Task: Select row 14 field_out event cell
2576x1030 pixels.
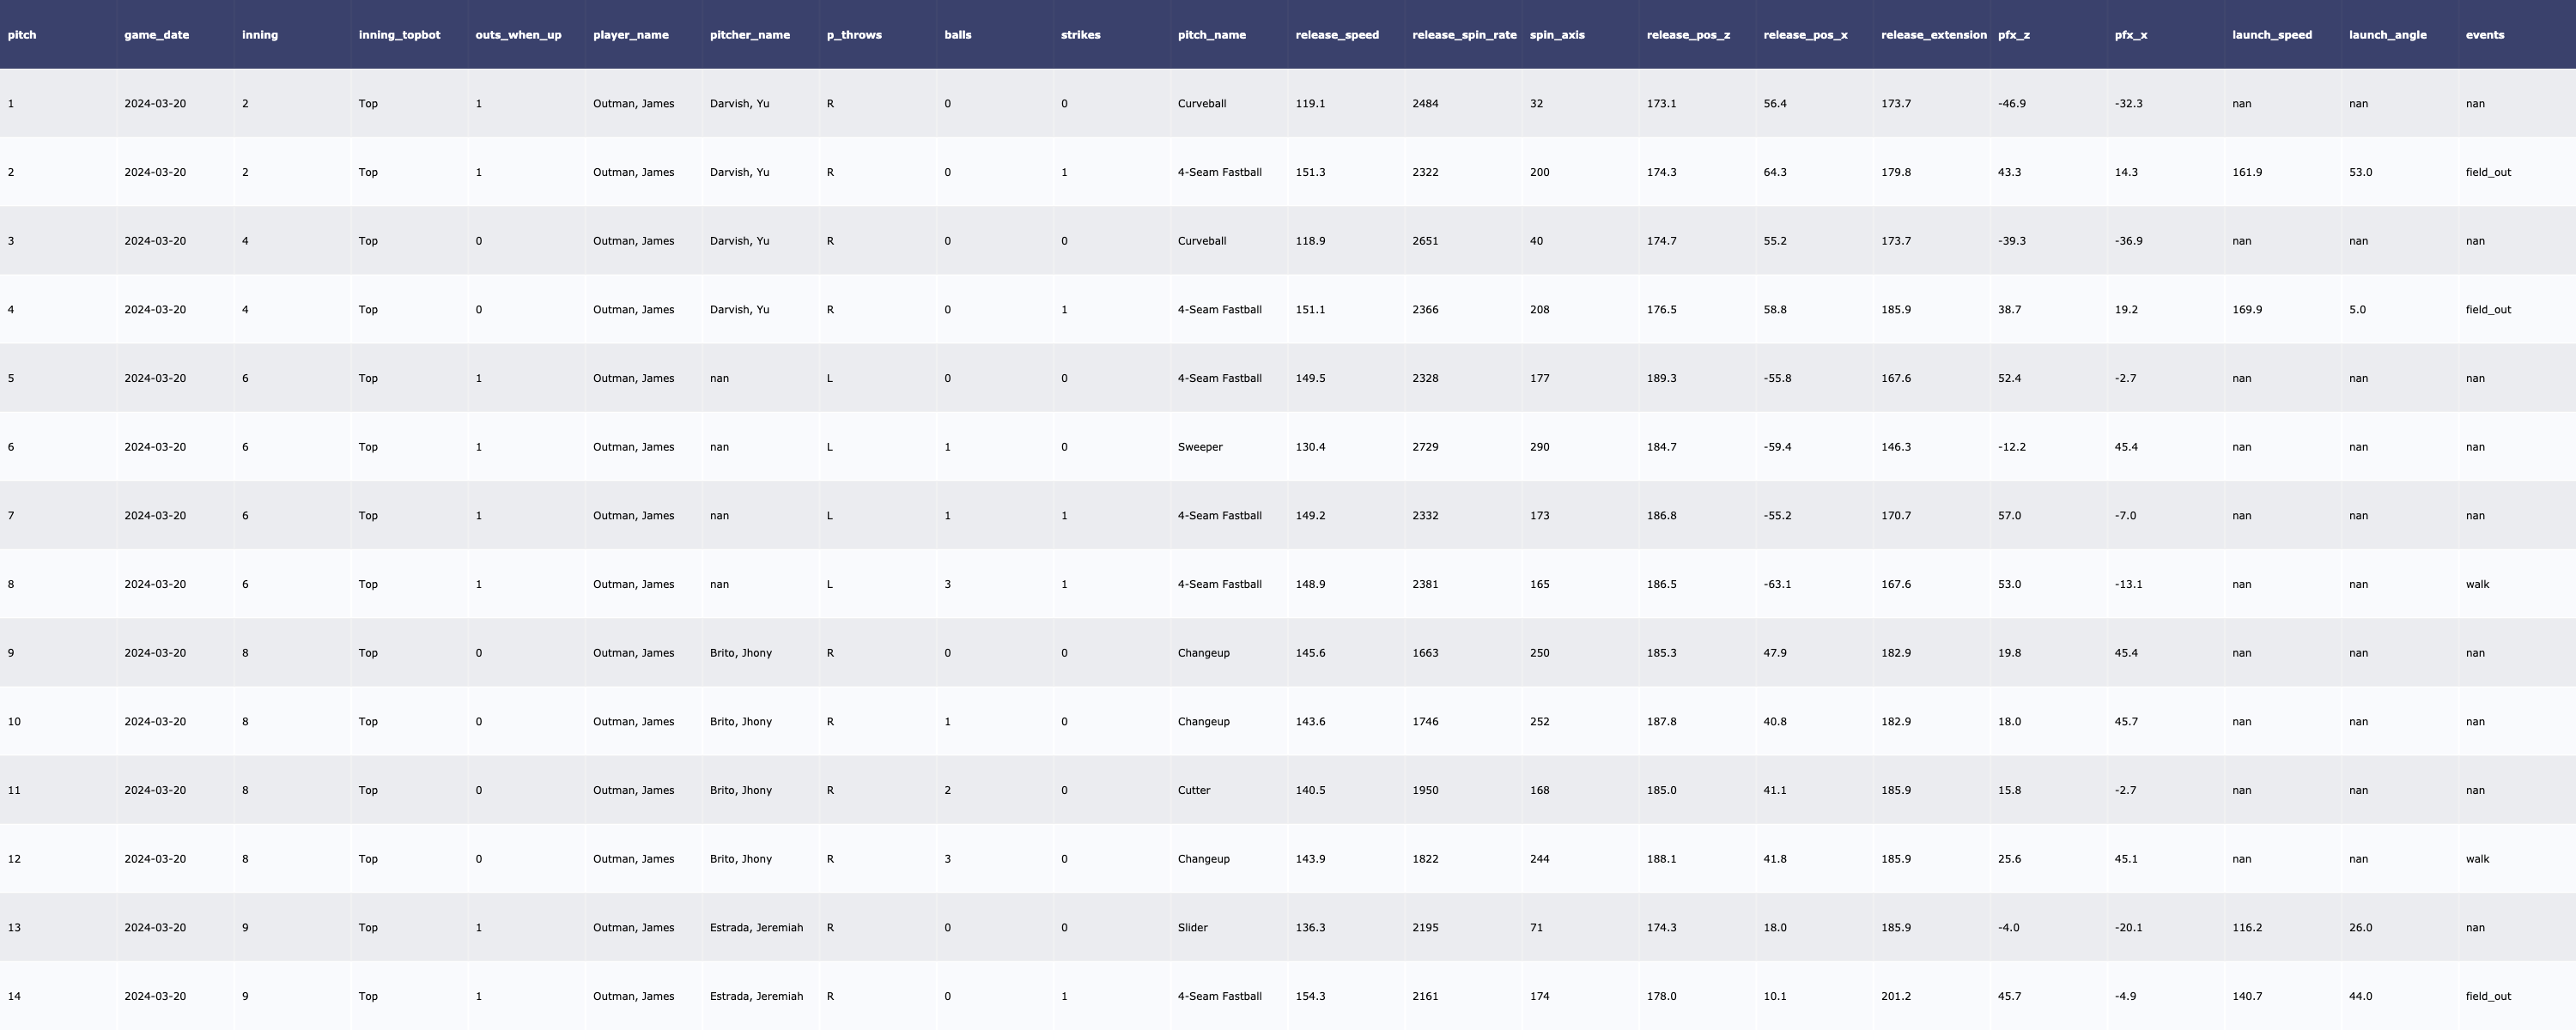Action: pyautogui.click(x=2488, y=996)
